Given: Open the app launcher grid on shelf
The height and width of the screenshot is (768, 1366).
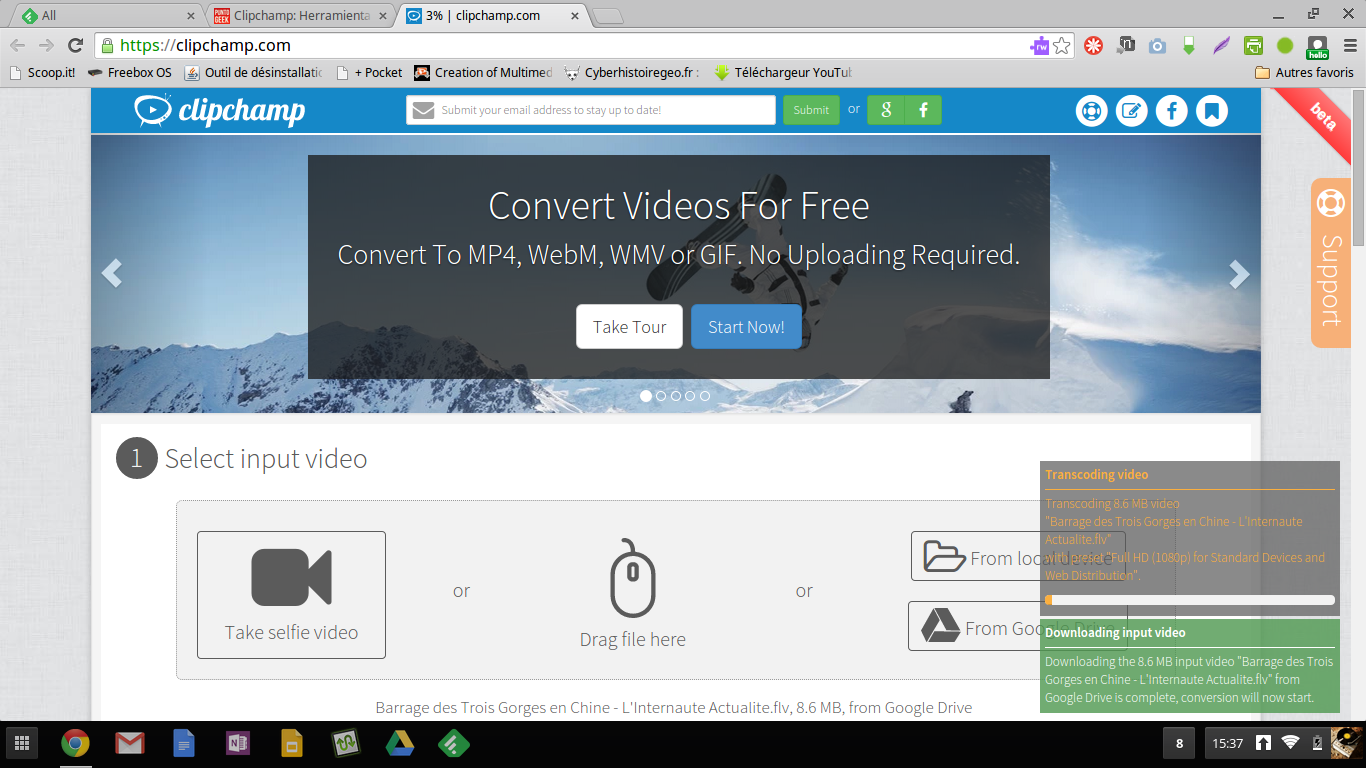Looking at the screenshot, I should (x=22, y=743).
